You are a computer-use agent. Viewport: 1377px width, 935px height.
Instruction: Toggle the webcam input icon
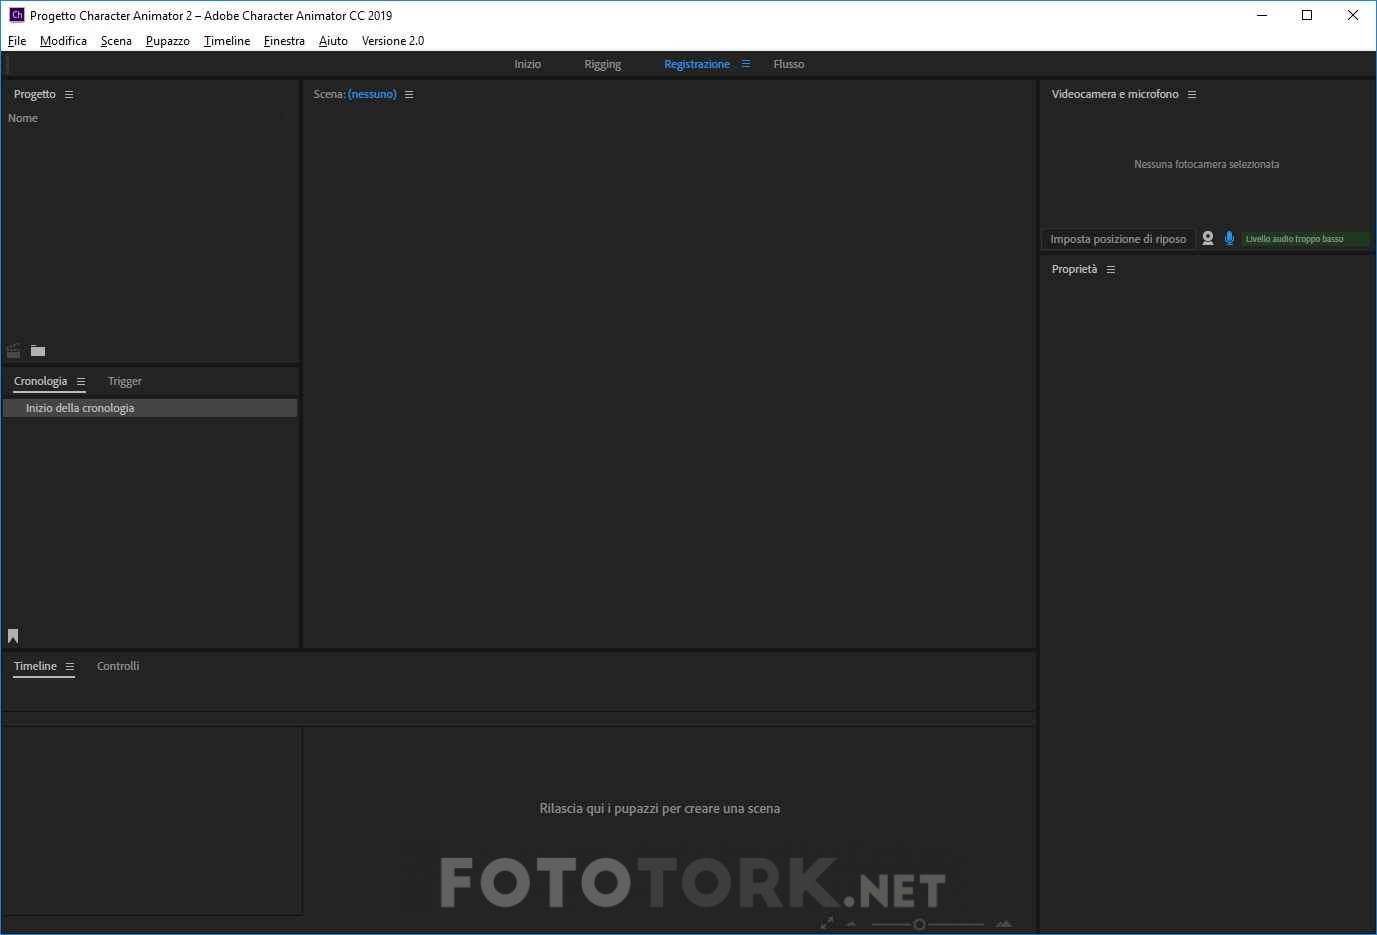1208,239
